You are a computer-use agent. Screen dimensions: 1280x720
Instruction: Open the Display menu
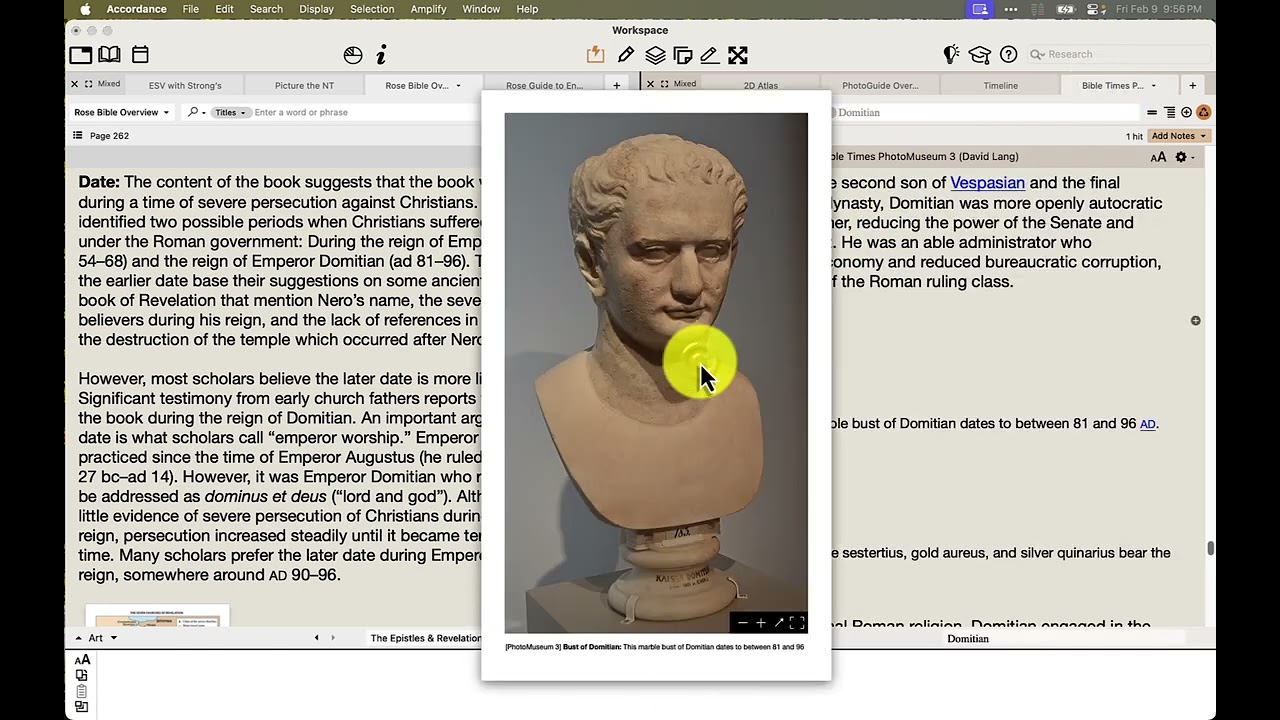coord(317,9)
